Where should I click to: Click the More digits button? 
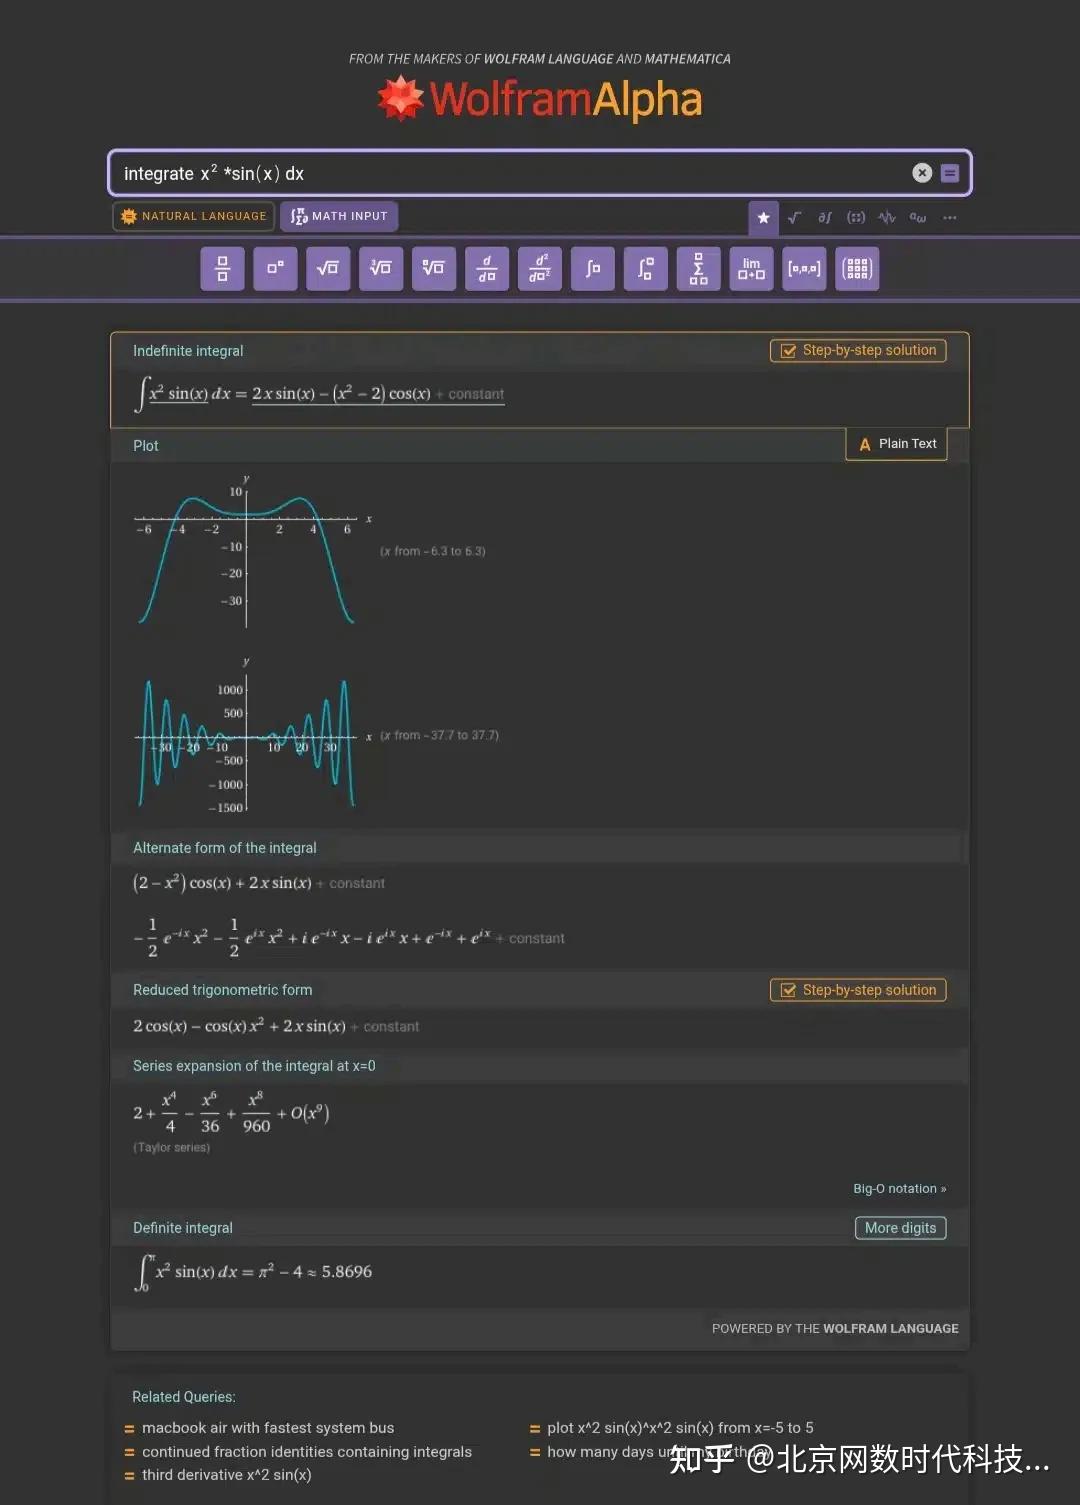899,1227
